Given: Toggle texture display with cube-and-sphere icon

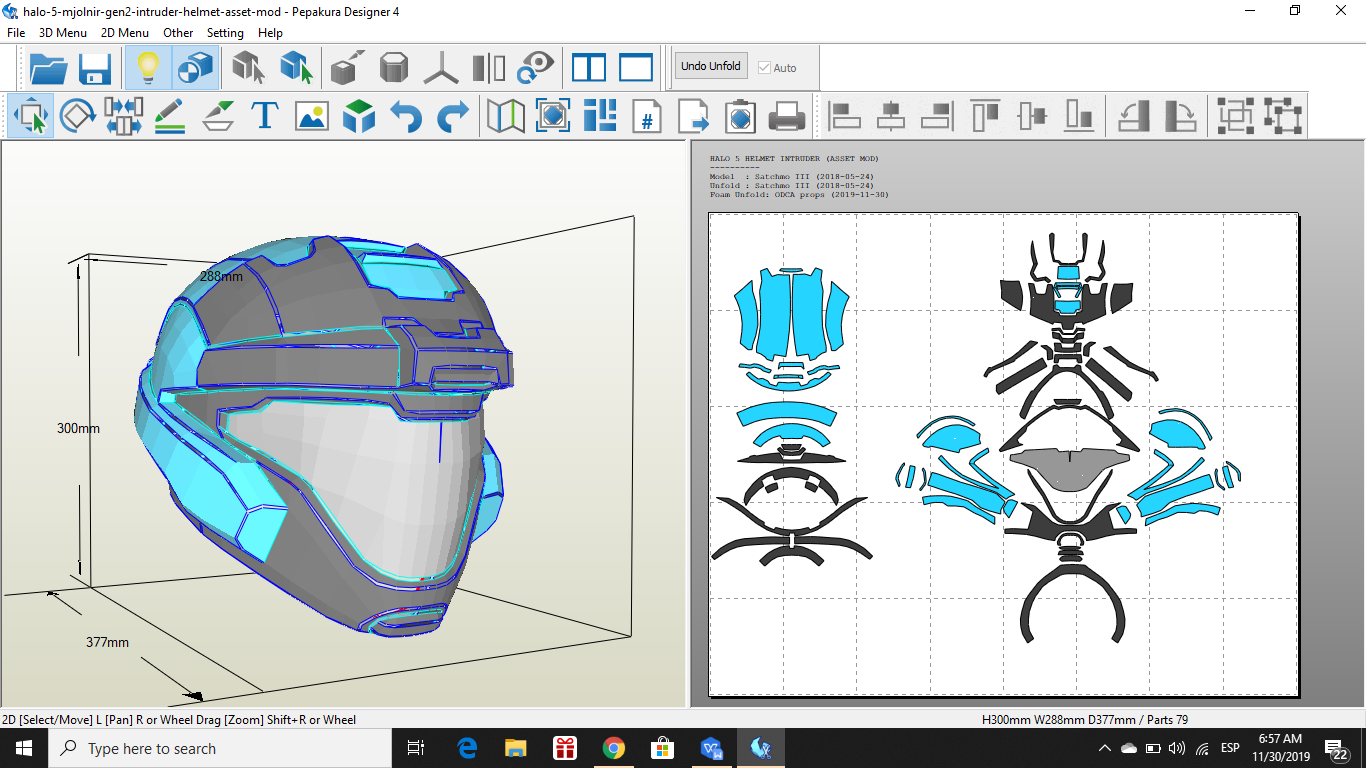Looking at the screenshot, I should [195, 68].
